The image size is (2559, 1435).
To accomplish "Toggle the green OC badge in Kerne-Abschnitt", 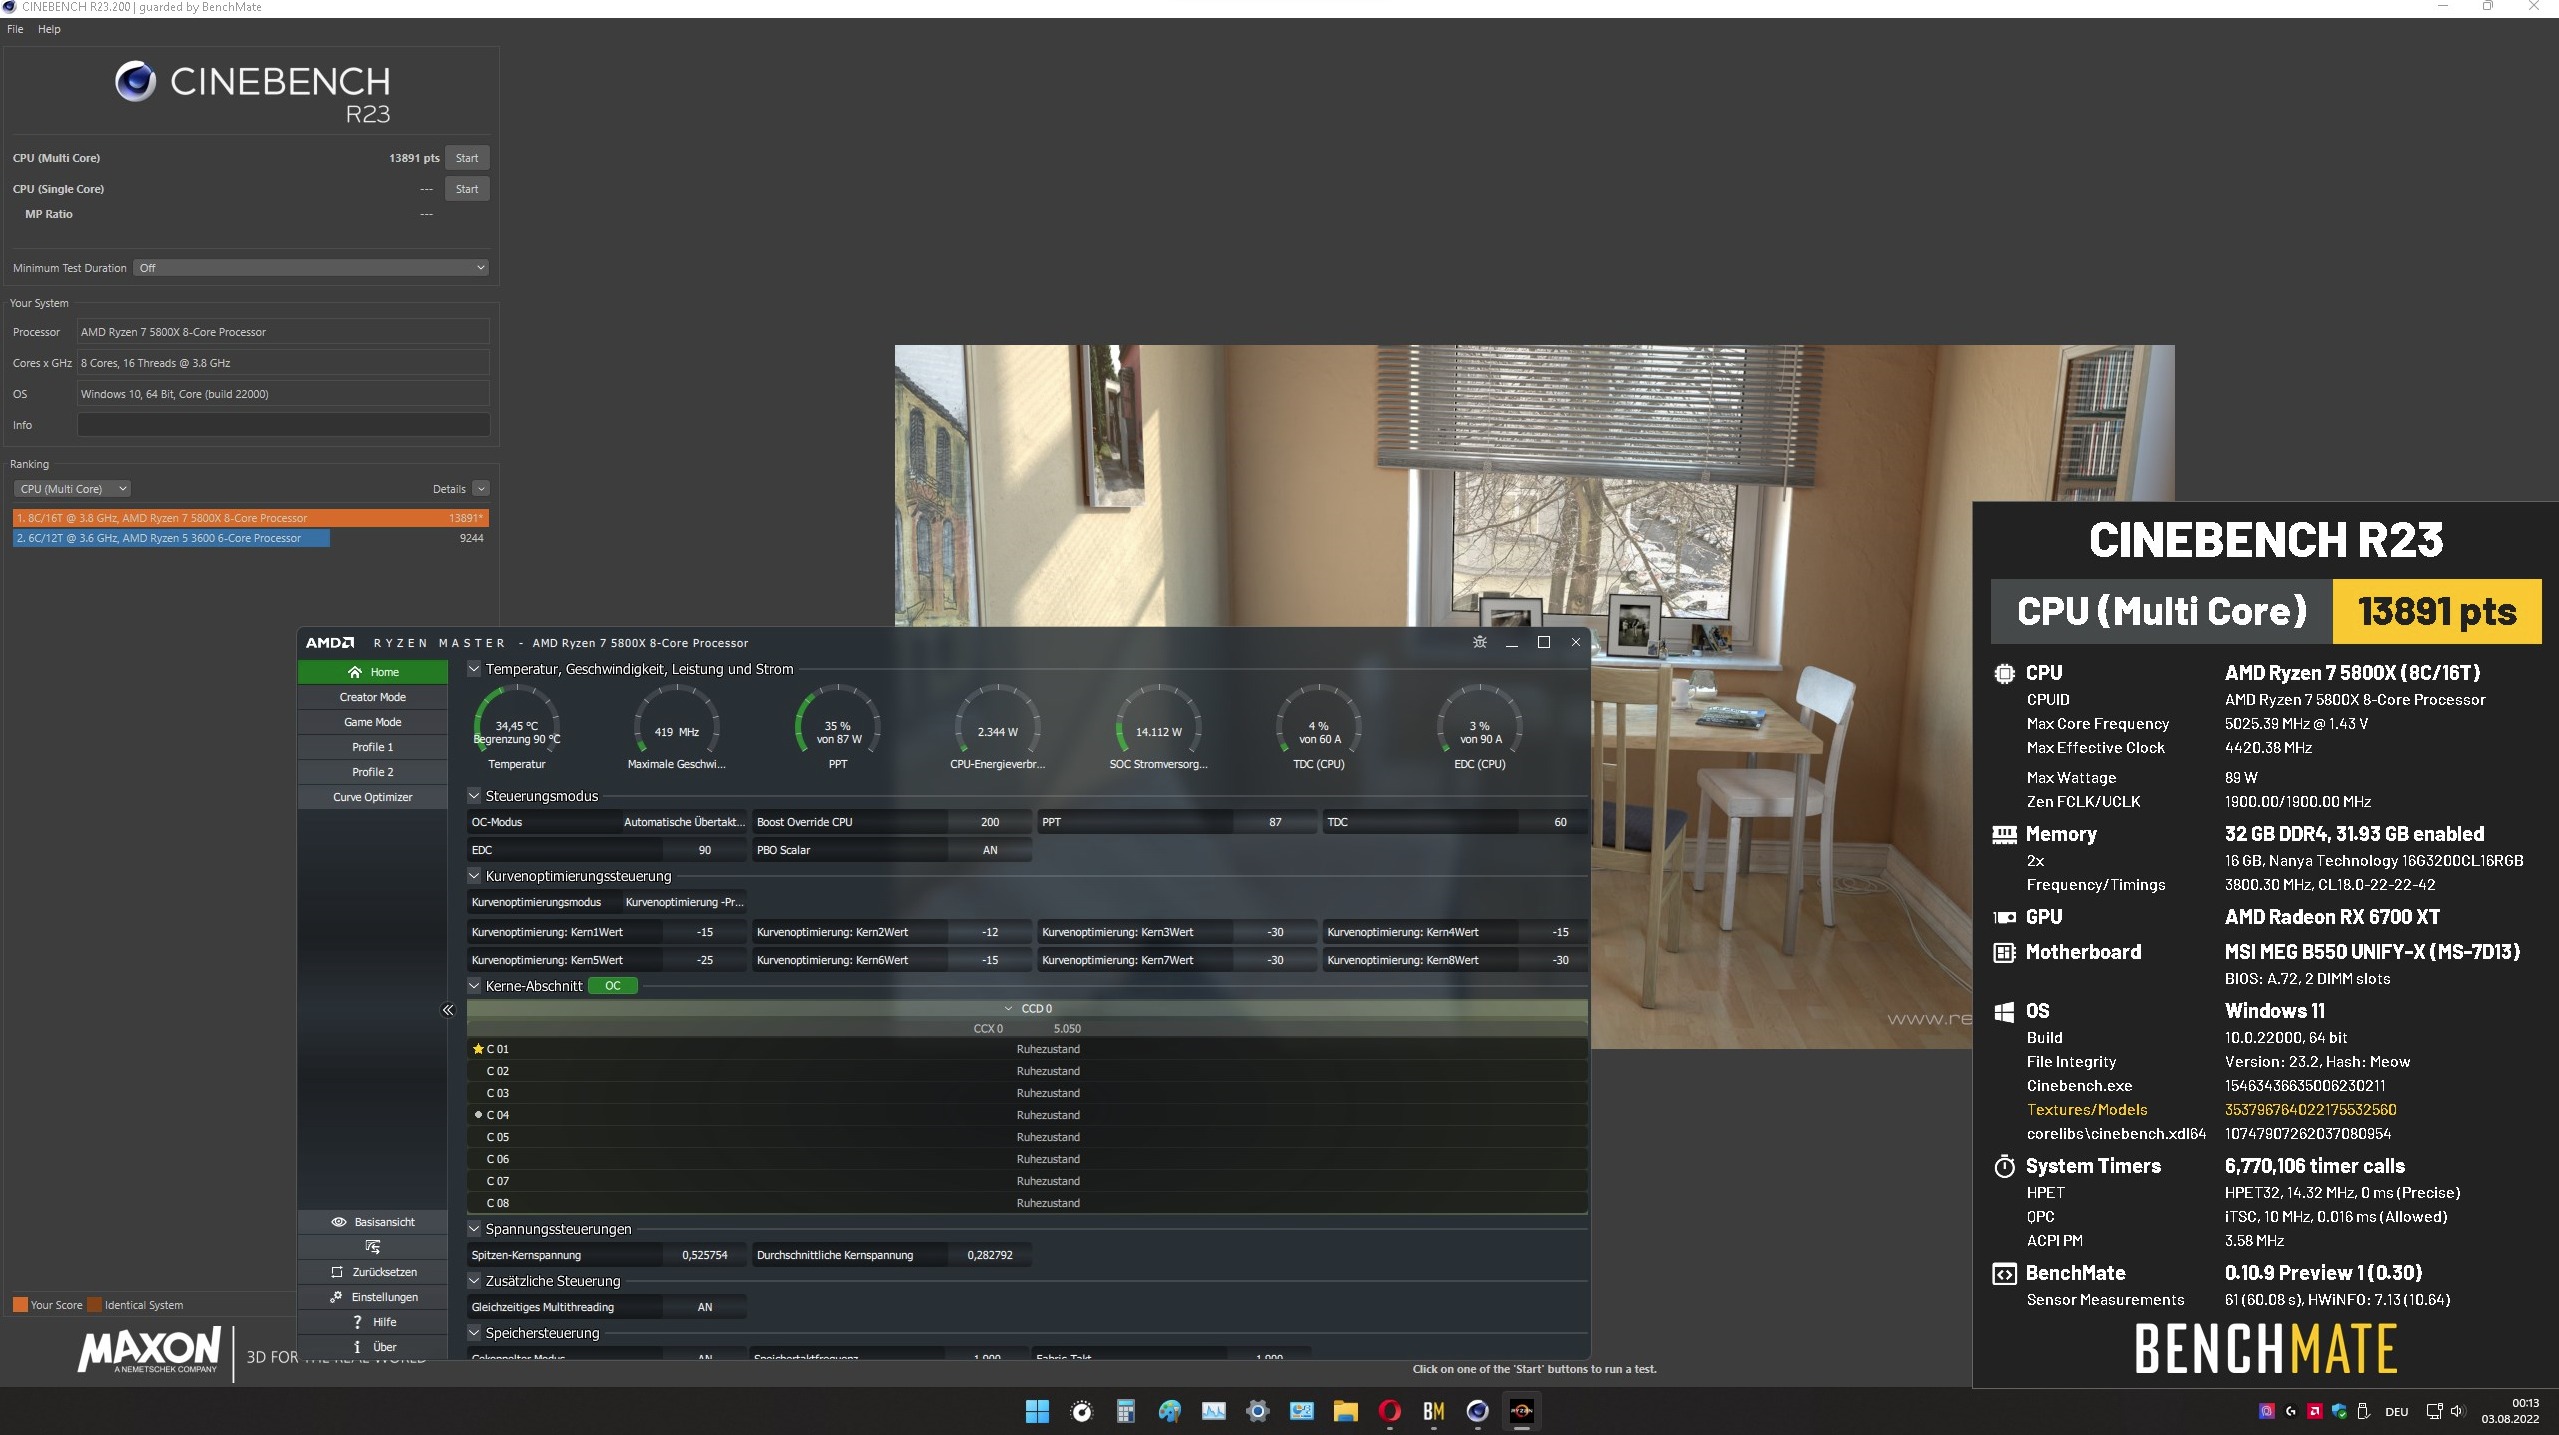I will (612, 986).
